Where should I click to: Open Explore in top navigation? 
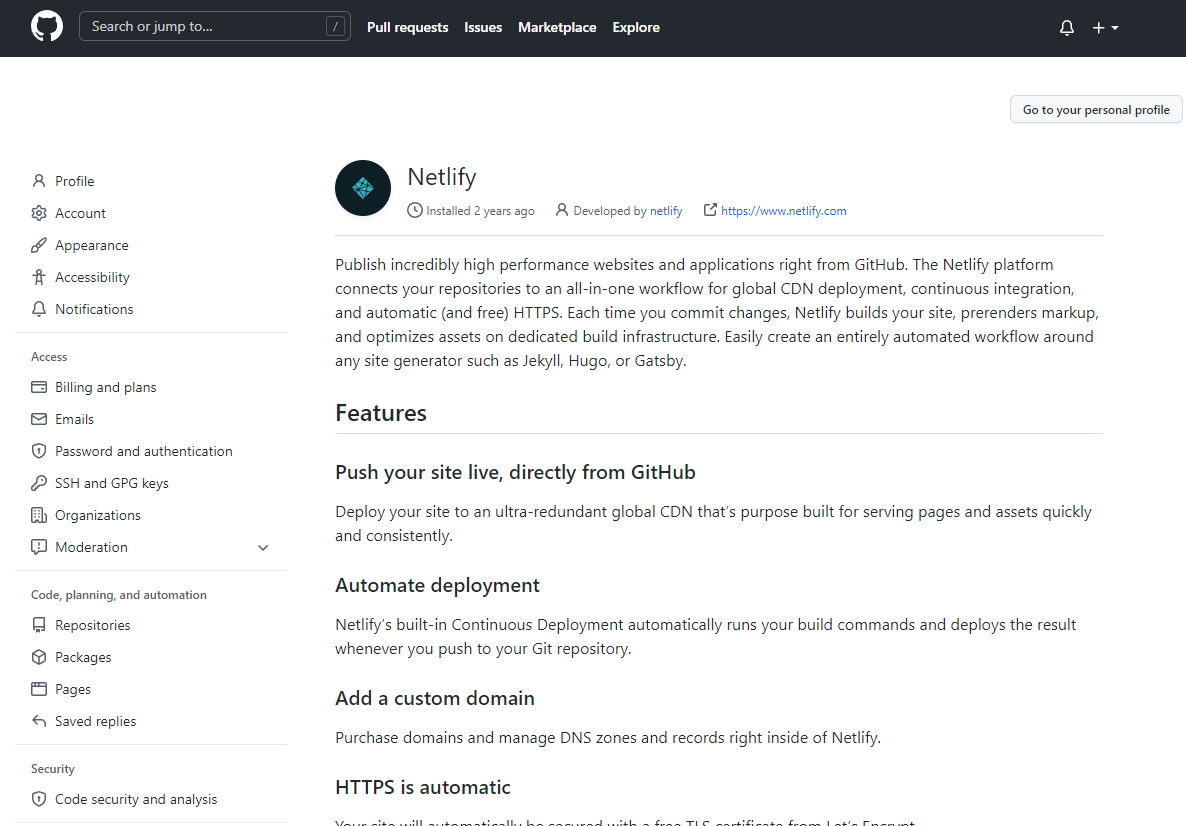point(636,27)
